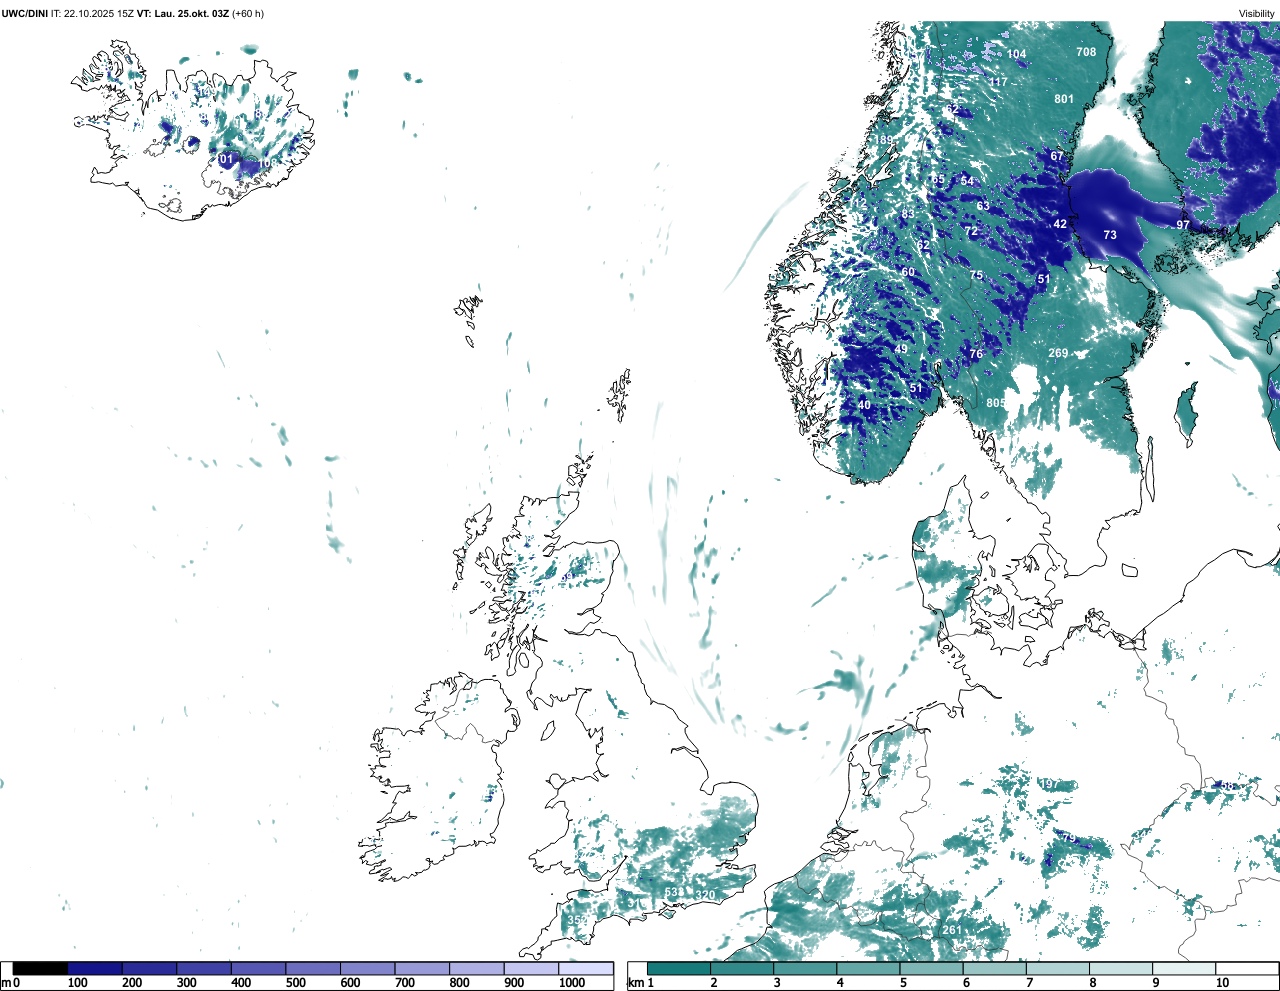
Task: Click the 'km' unit label on the legend
Action: point(635,983)
